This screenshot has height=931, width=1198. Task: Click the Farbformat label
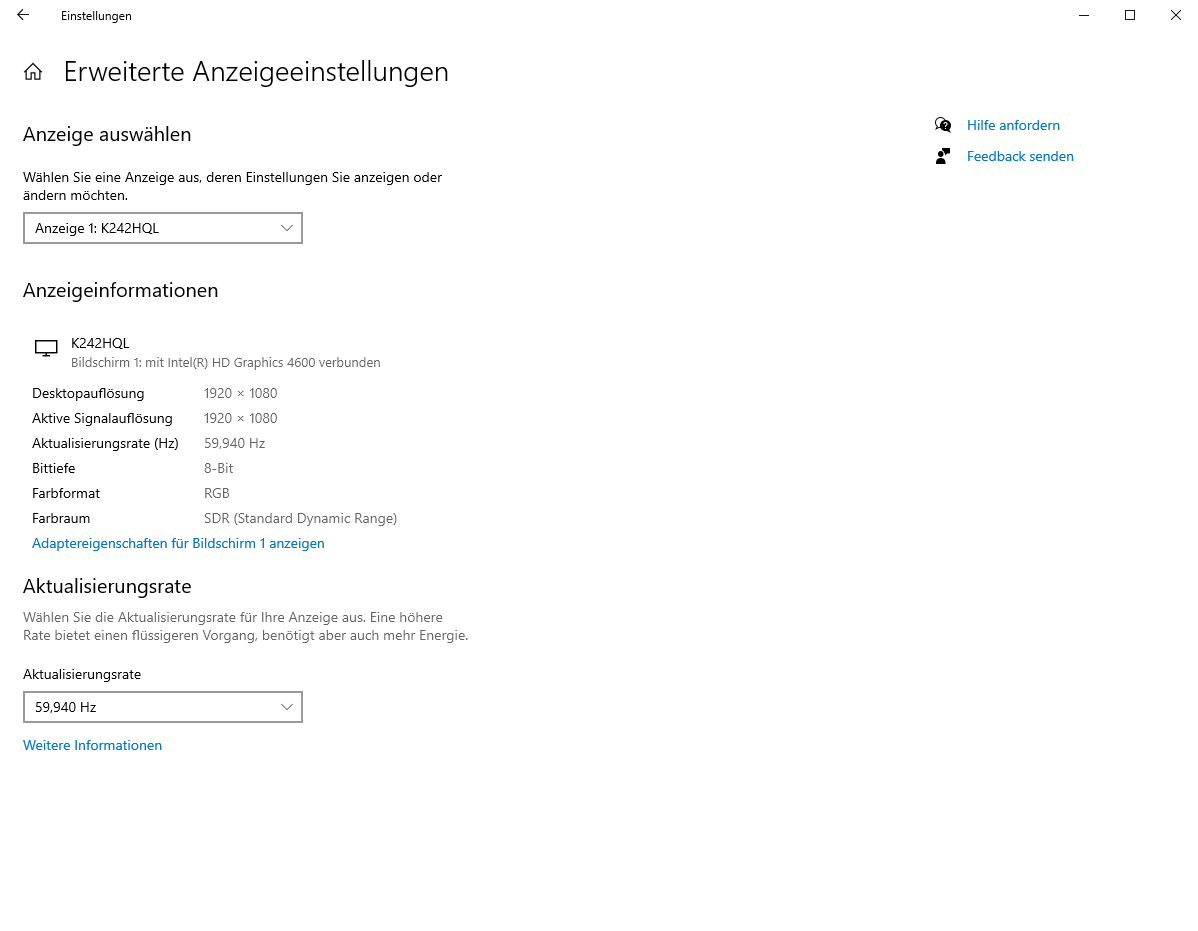click(x=66, y=493)
